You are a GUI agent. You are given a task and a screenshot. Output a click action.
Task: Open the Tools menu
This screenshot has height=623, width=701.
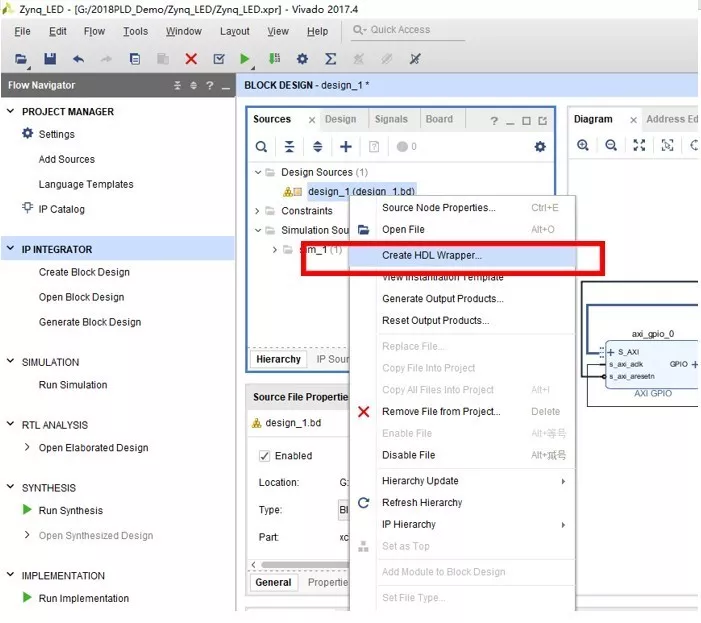click(135, 31)
